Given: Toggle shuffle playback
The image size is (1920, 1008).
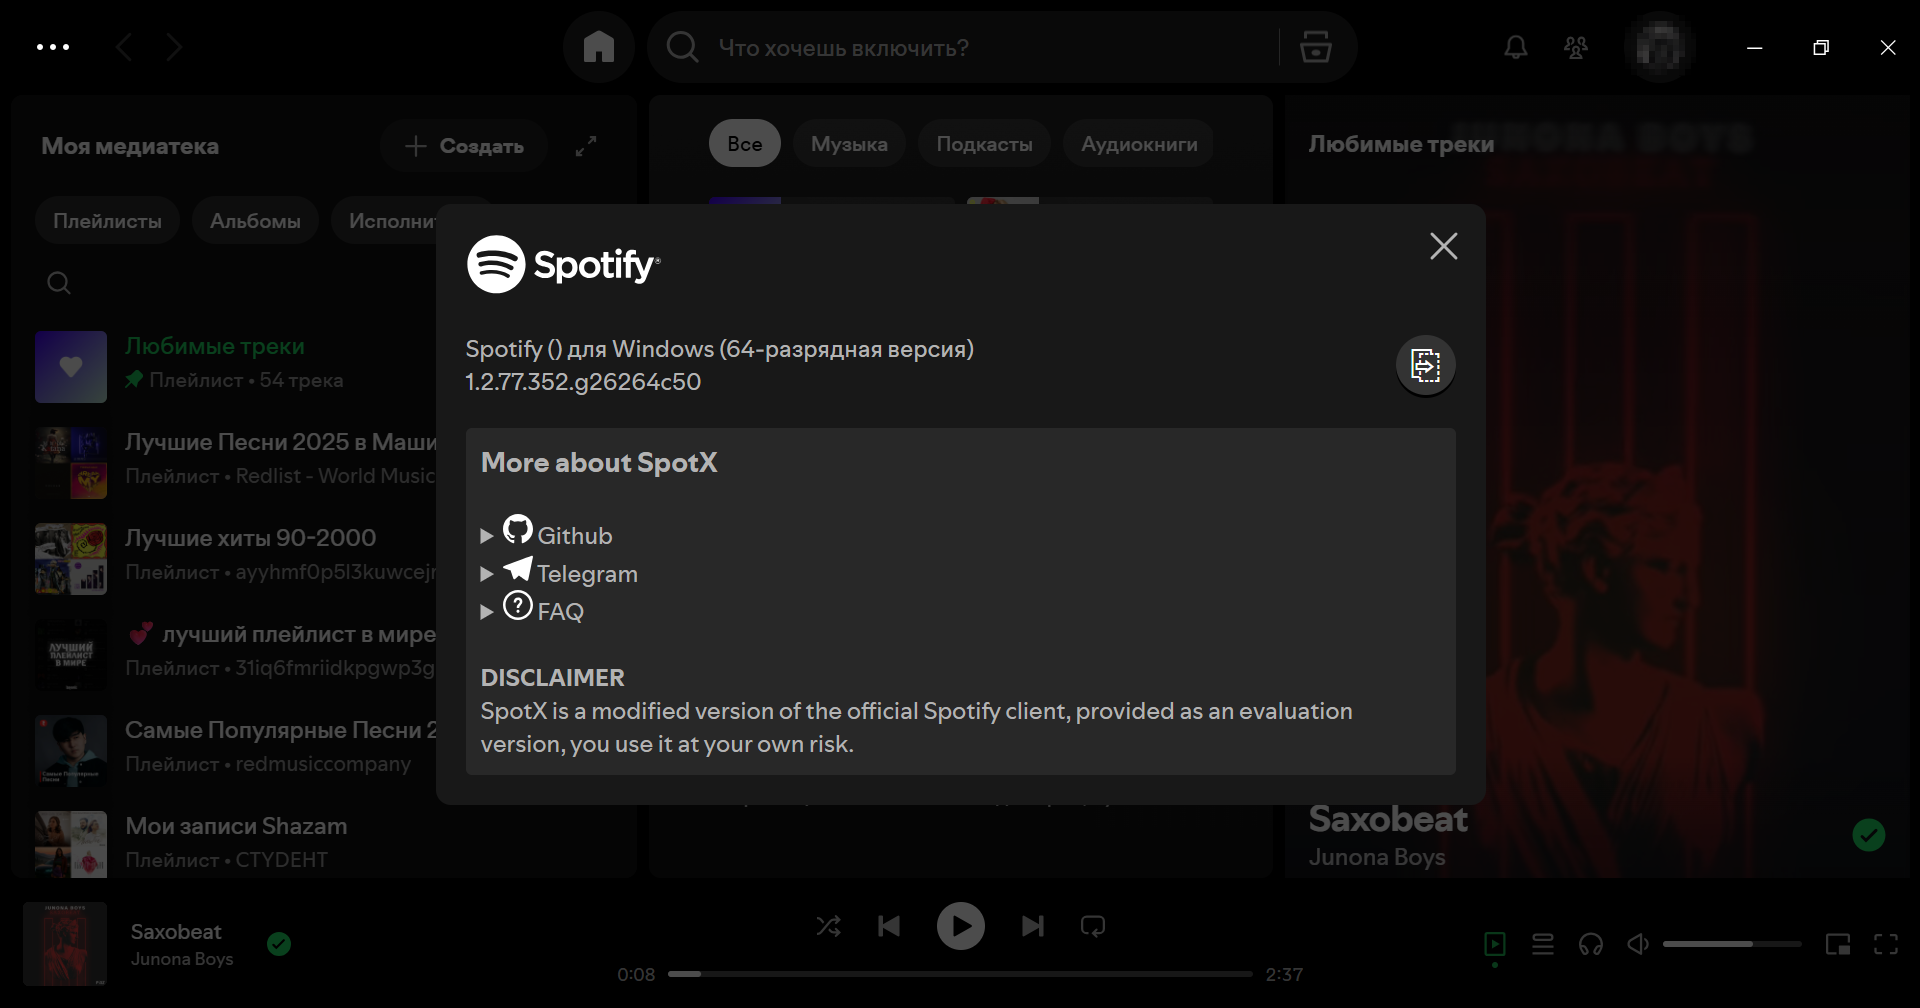Looking at the screenshot, I should (828, 926).
